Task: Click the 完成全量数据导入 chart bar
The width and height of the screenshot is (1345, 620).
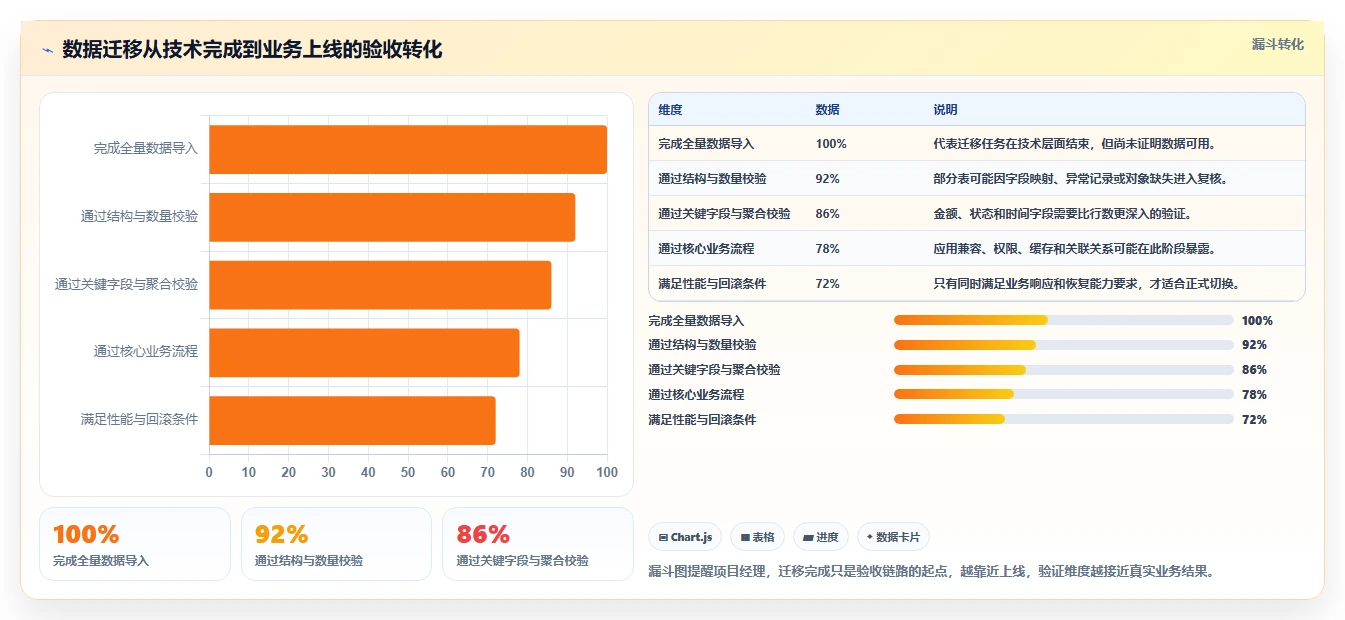Action: tap(408, 149)
